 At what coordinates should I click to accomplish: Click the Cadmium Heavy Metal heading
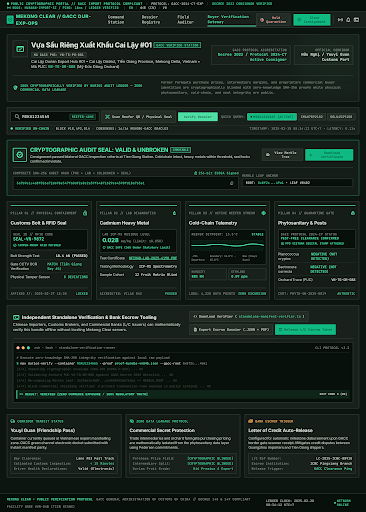pos(124,223)
